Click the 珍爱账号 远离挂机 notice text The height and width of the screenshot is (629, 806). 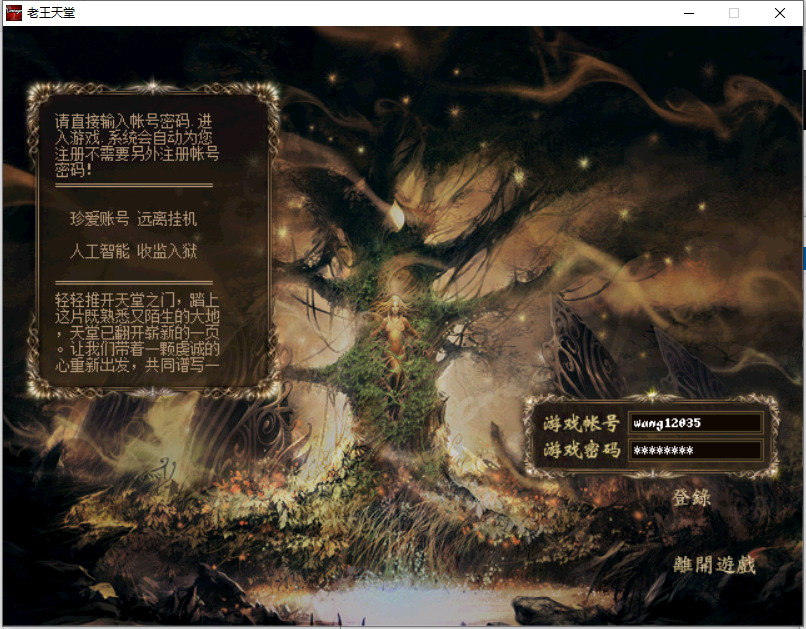[133, 219]
